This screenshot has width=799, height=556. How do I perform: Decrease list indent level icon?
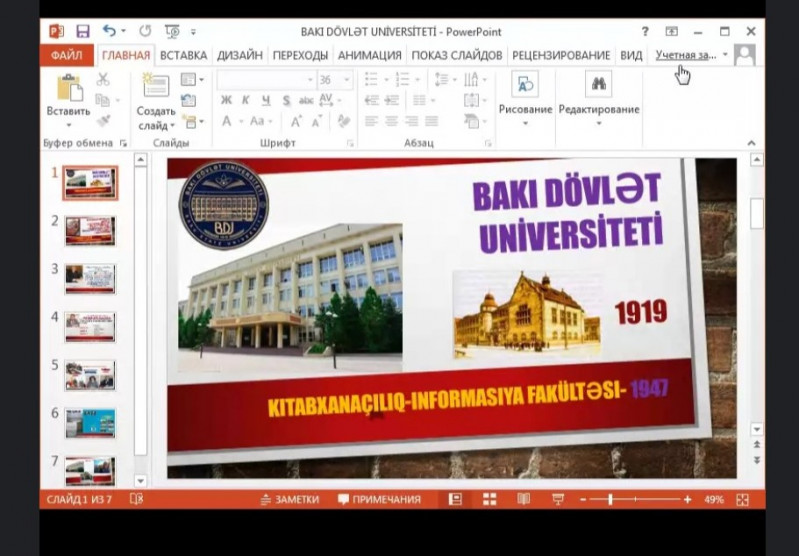(x=371, y=100)
